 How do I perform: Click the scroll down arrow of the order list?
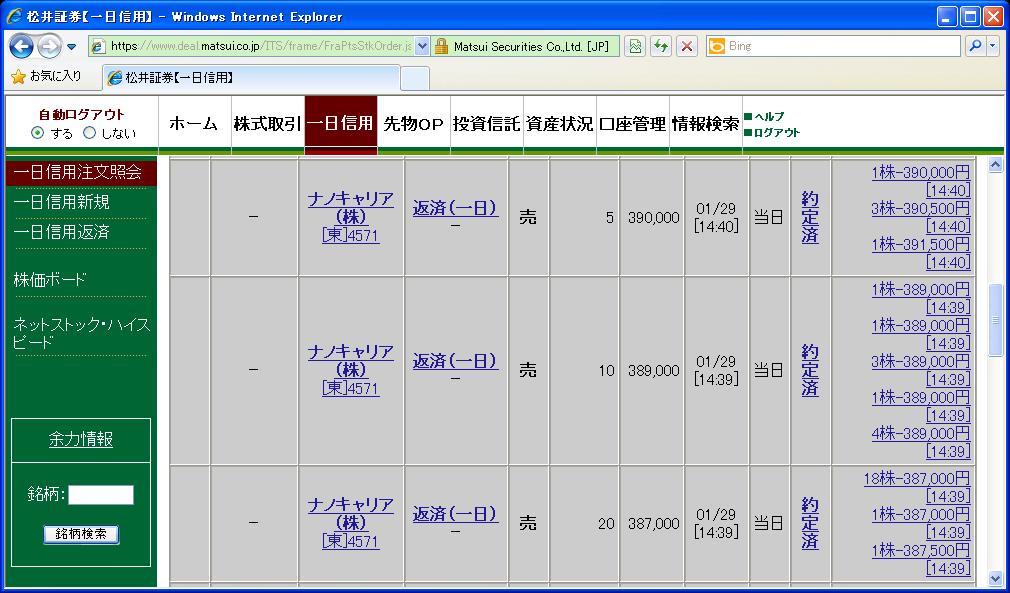tap(995, 578)
